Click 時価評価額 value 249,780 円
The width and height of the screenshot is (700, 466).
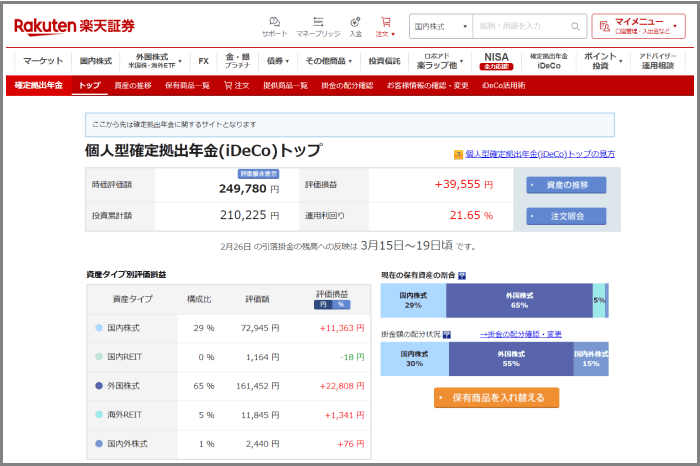coord(249,189)
